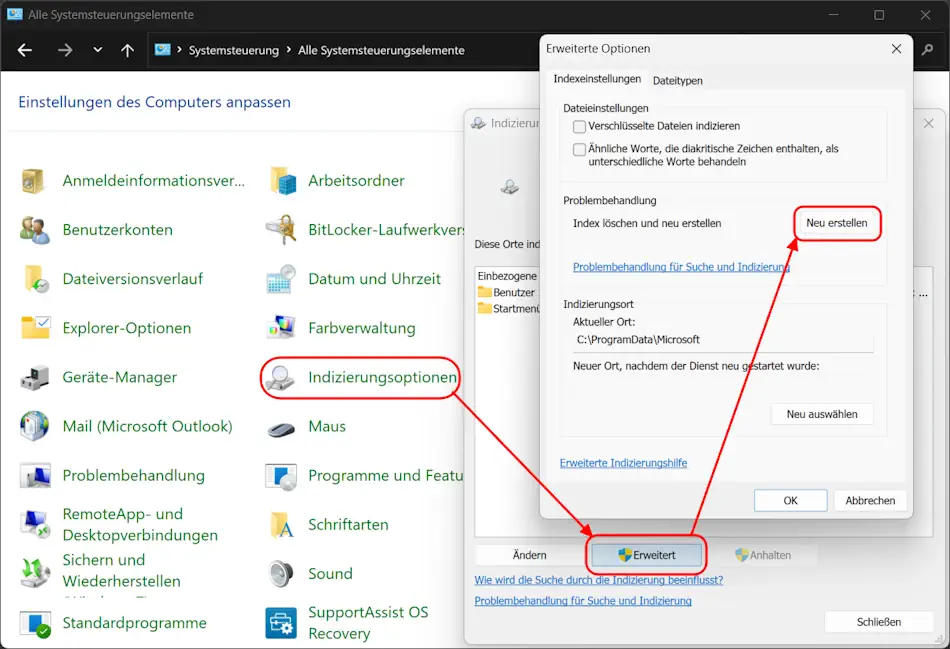Rebuild the index with Neu erstellen
This screenshot has width=950, height=649.
coord(837,224)
